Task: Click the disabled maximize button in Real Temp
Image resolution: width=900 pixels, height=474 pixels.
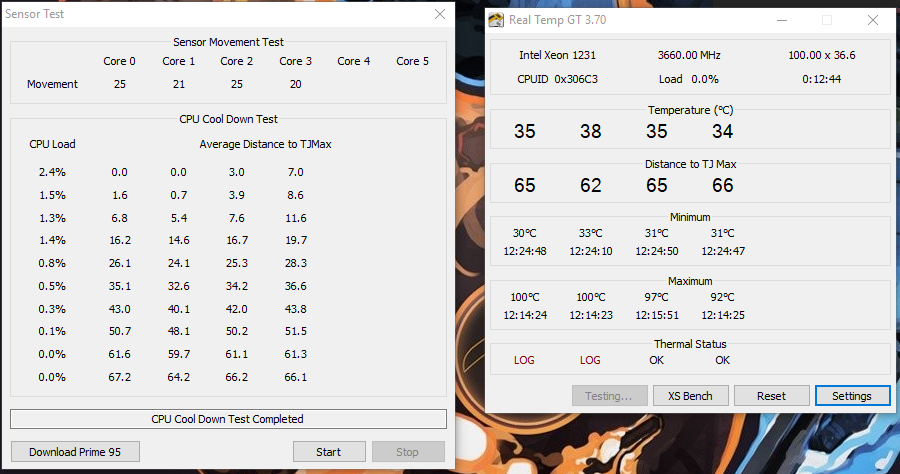Action: (x=827, y=20)
